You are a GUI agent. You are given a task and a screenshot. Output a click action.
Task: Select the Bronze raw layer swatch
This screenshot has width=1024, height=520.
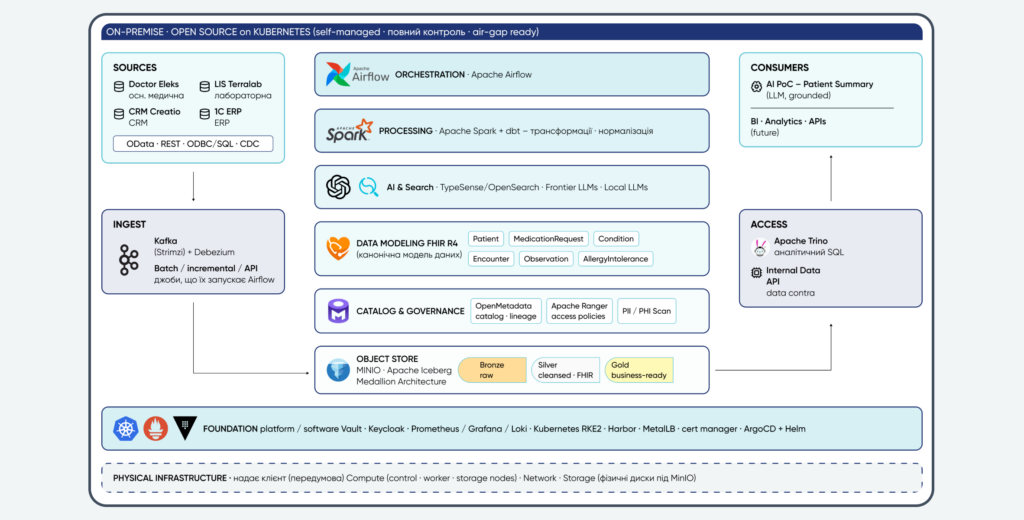492,370
